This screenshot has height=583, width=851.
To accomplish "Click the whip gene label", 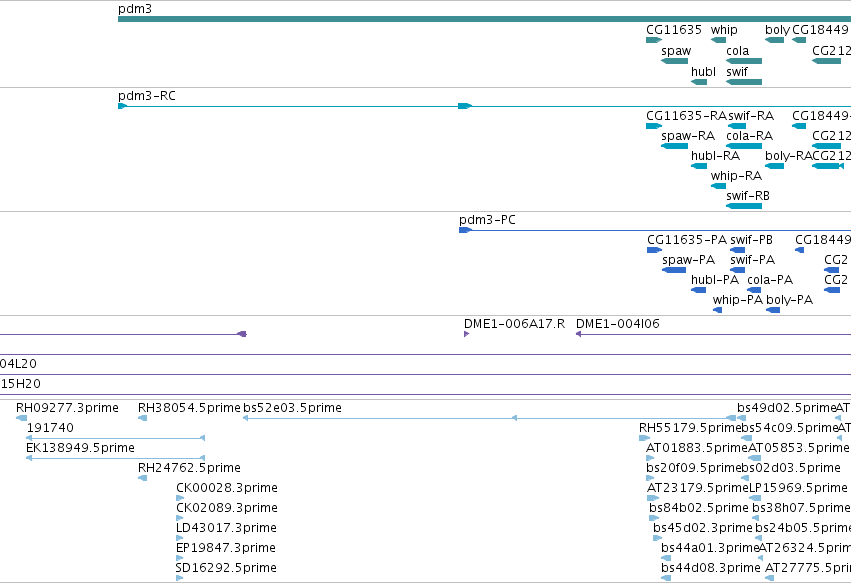I will pos(724,30).
